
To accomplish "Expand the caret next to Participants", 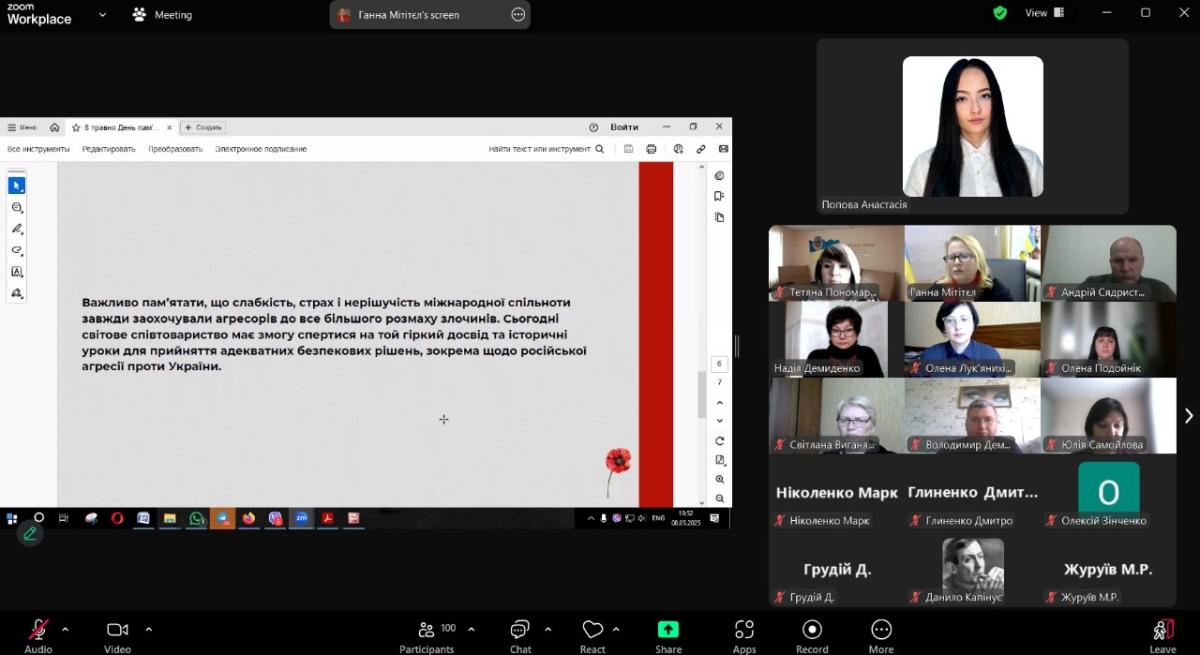I will tap(471, 629).
